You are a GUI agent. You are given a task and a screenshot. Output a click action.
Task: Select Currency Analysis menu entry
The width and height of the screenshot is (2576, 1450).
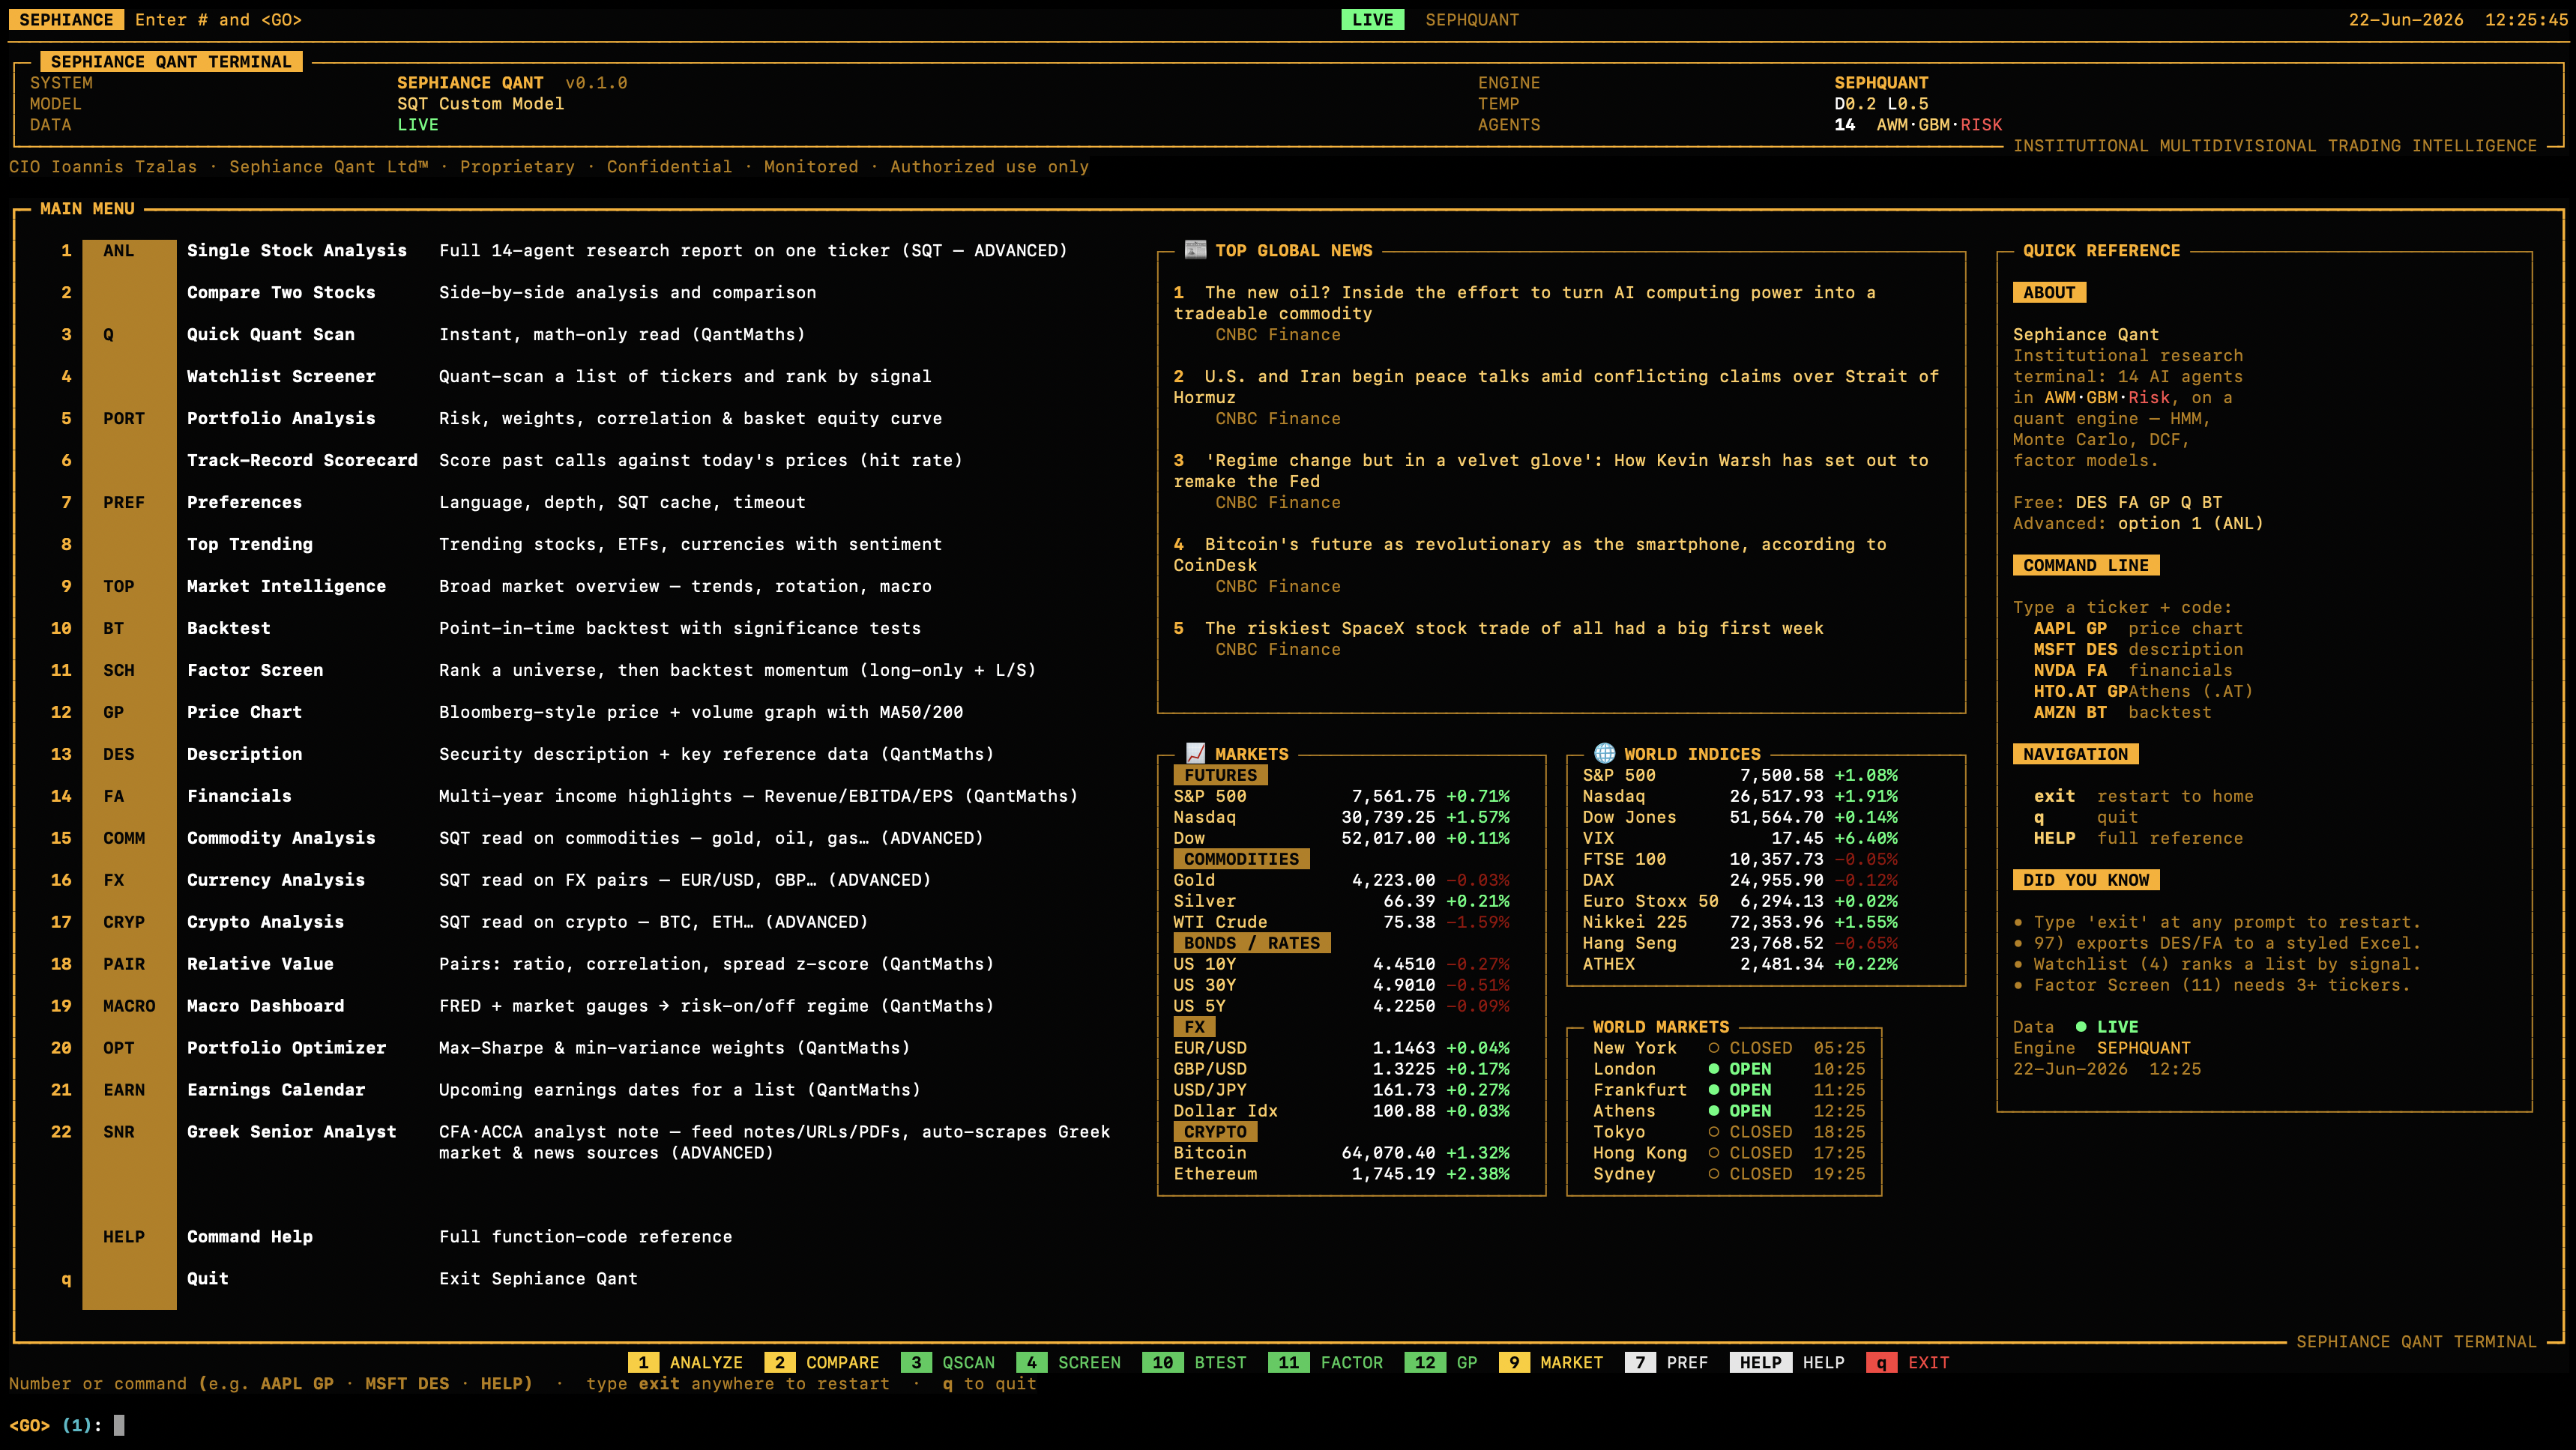[x=276, y=880]
